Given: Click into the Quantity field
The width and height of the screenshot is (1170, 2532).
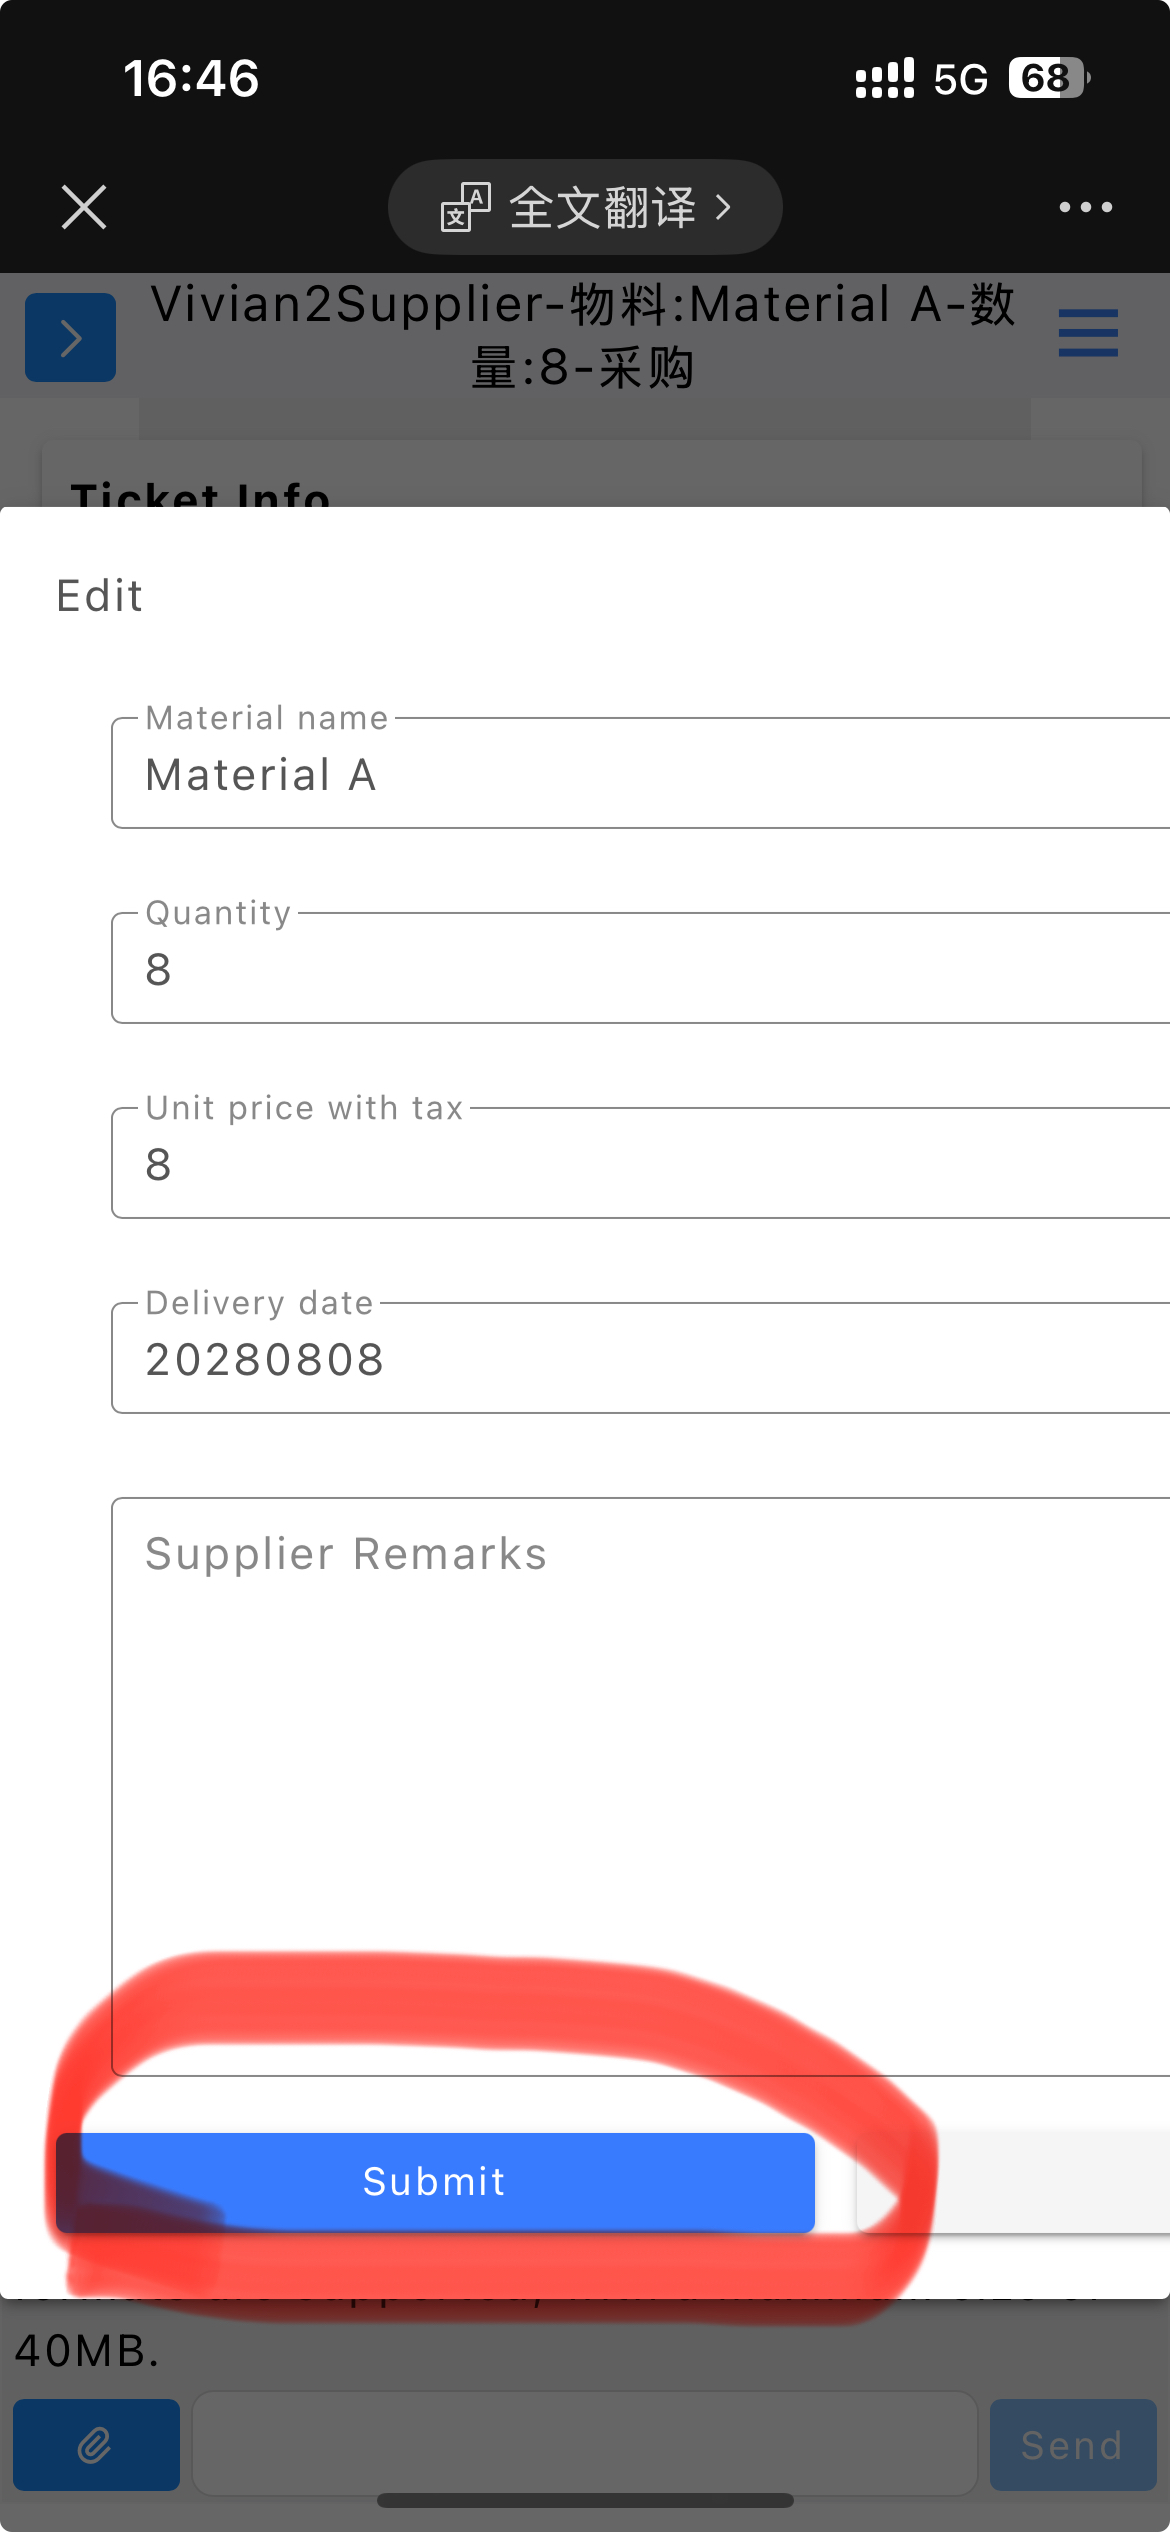Looking at the screenshot, I should (640, 970).
